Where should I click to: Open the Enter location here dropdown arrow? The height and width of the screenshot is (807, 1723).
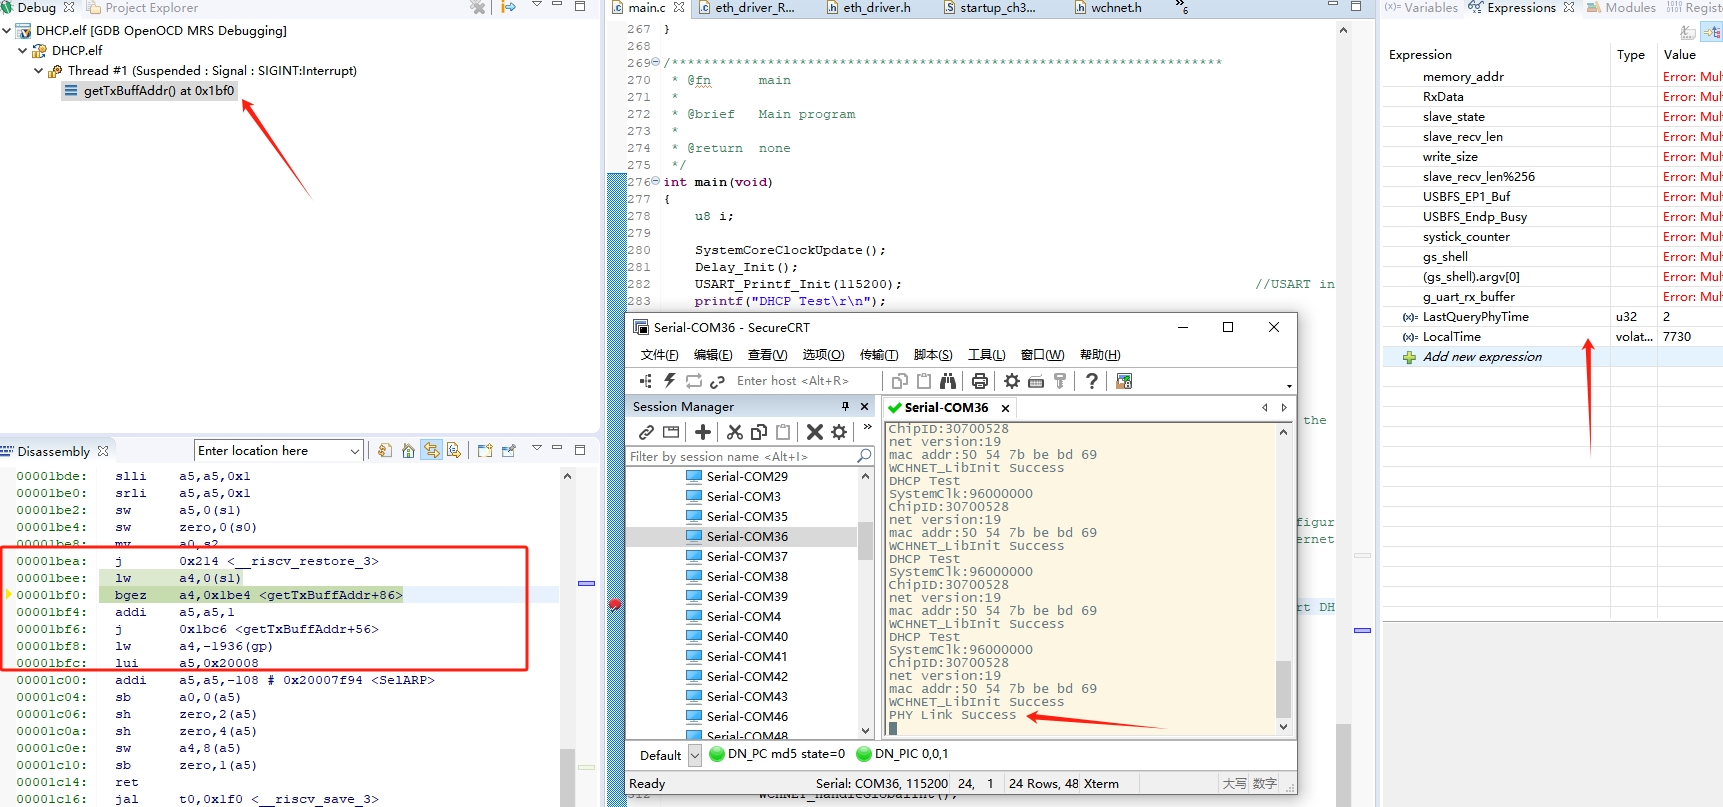354,451
